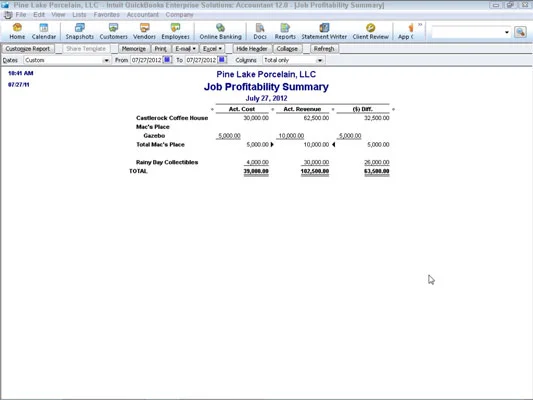Click Rainy Day Collectibles row label
533x400 pixels.
(167, 162)
